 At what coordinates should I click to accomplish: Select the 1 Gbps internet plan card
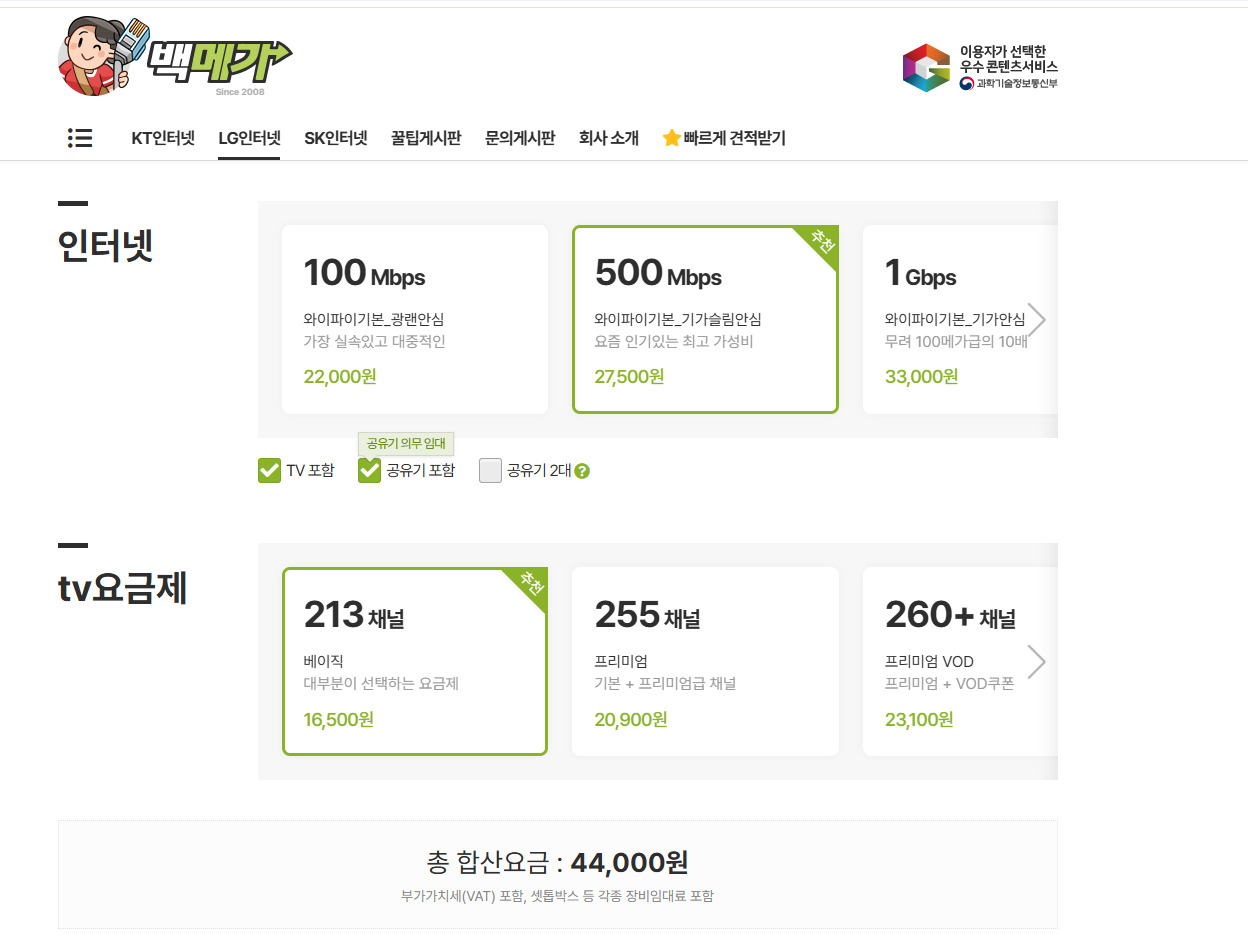950,319
